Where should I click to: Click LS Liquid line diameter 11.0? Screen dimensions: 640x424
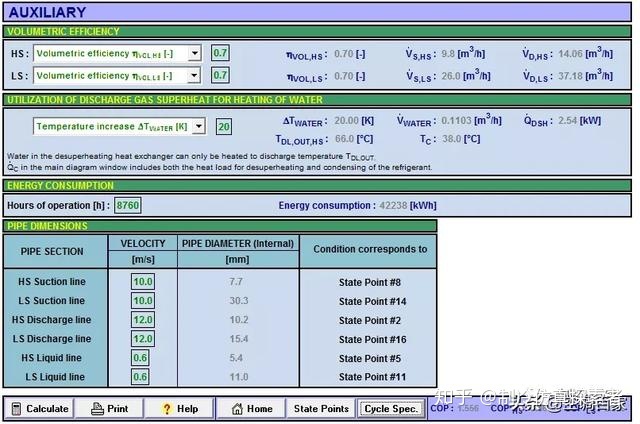coord(239,377)
